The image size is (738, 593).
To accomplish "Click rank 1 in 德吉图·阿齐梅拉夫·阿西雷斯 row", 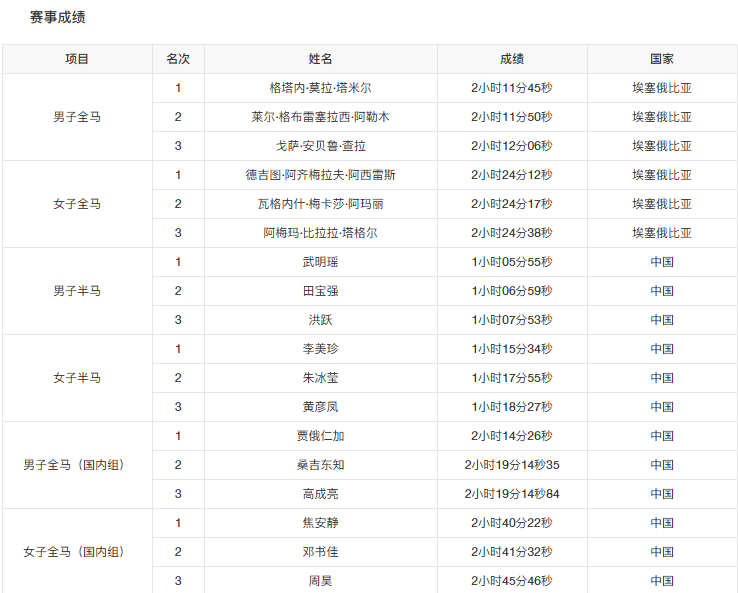I will 178,175.
